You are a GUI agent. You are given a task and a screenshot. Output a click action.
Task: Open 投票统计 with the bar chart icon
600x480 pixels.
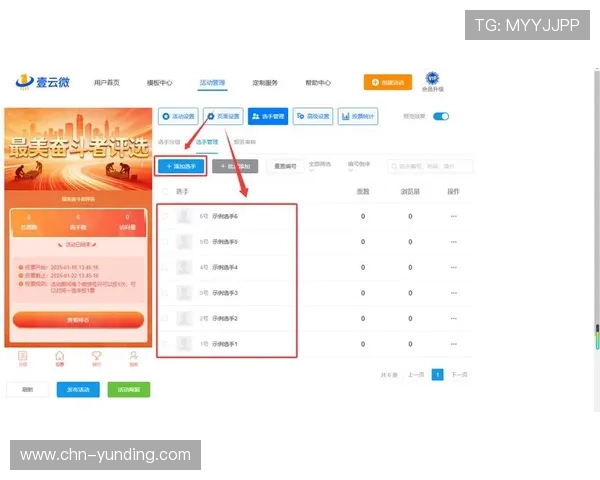[357, 116]
